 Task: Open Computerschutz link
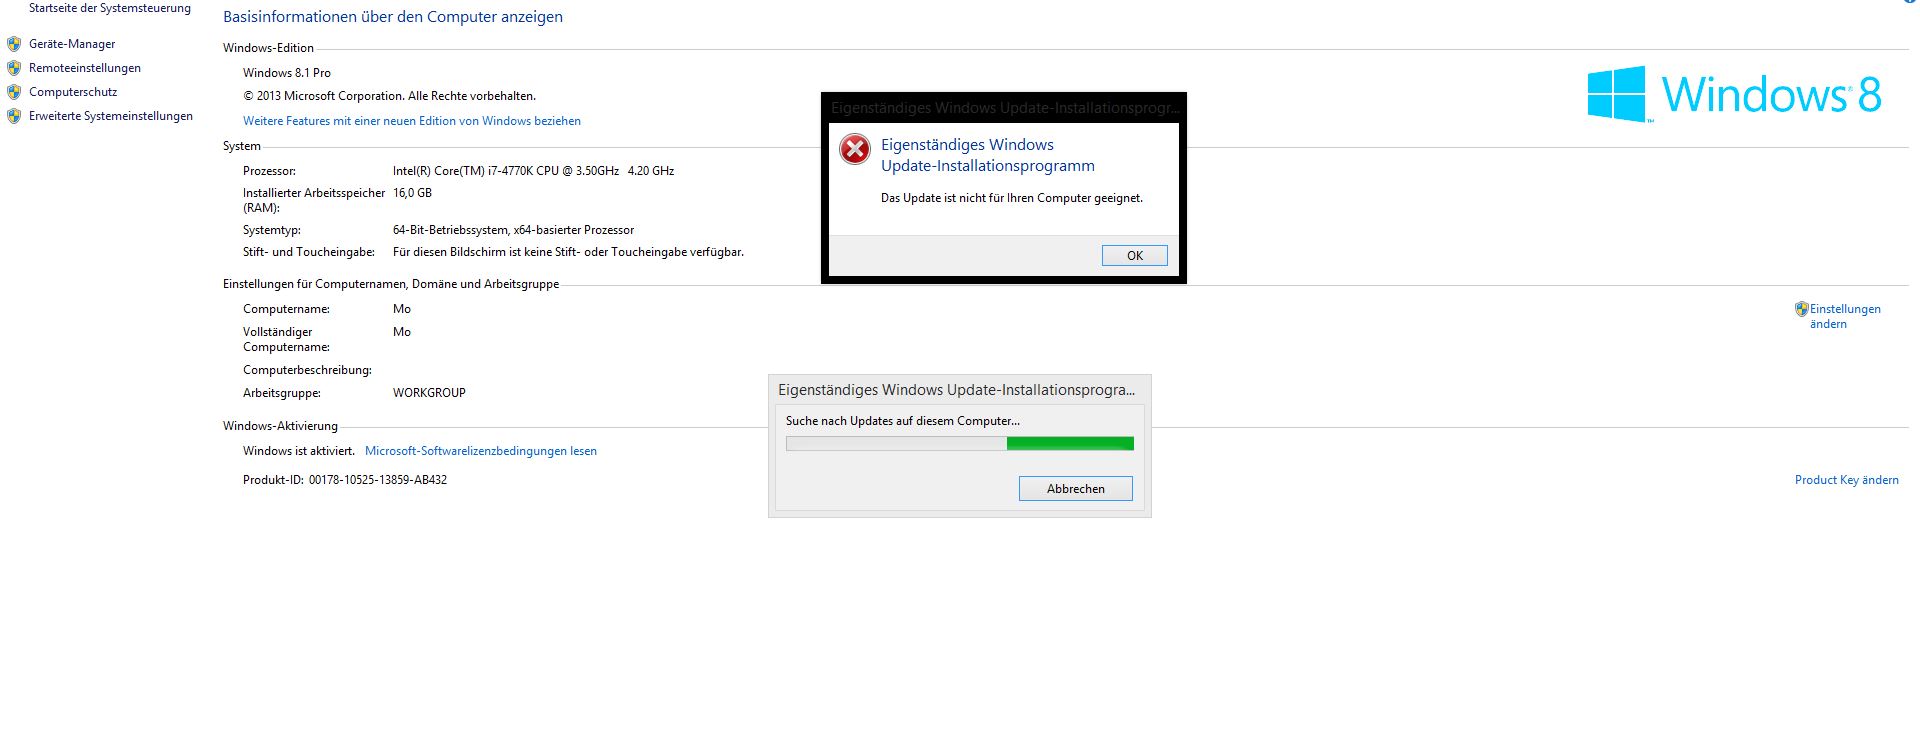click(x=73, y=92)
